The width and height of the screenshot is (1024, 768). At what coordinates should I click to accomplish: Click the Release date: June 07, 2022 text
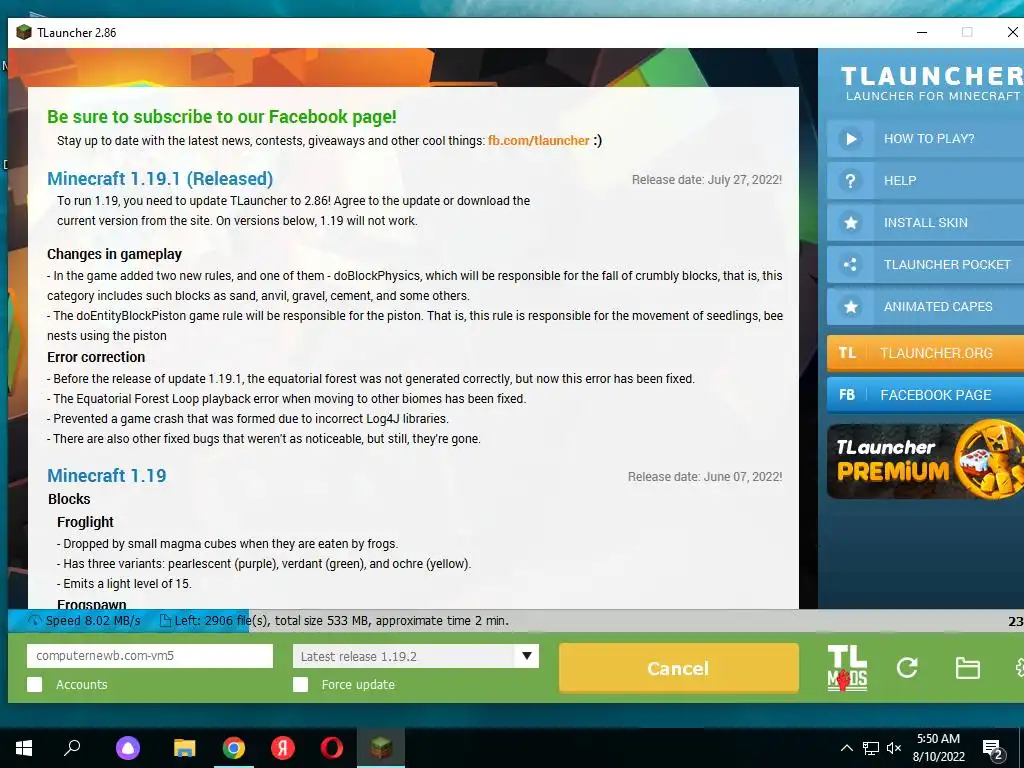pyautogui.click(x=705, y=477)
